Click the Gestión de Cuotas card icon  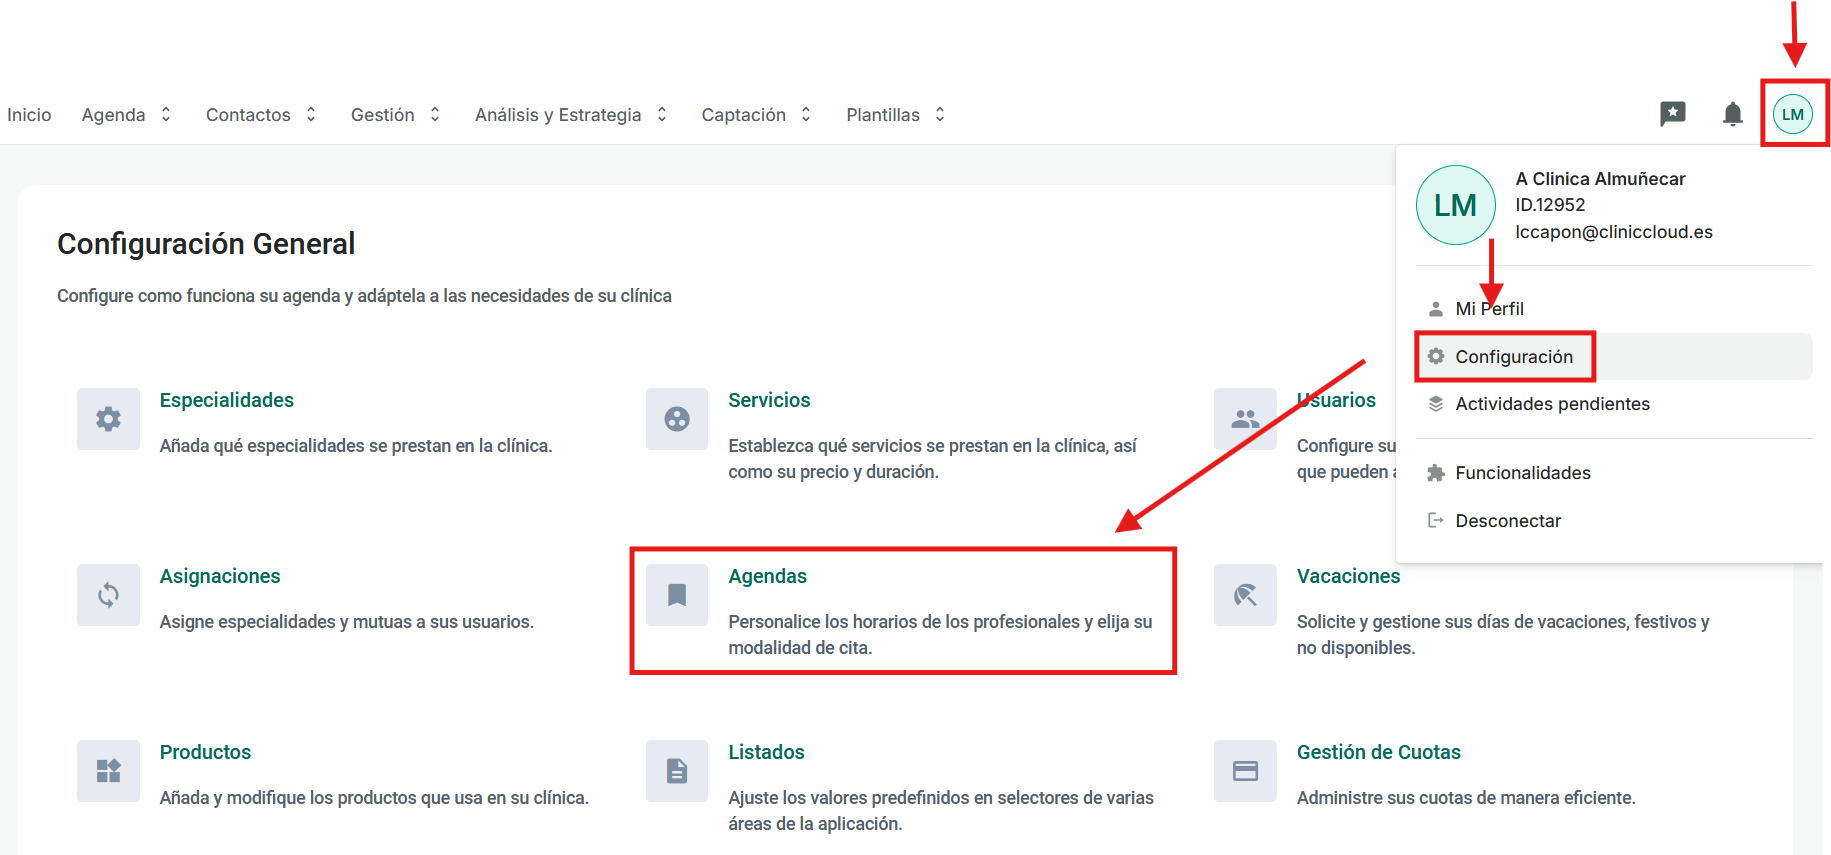(1245, 771)
